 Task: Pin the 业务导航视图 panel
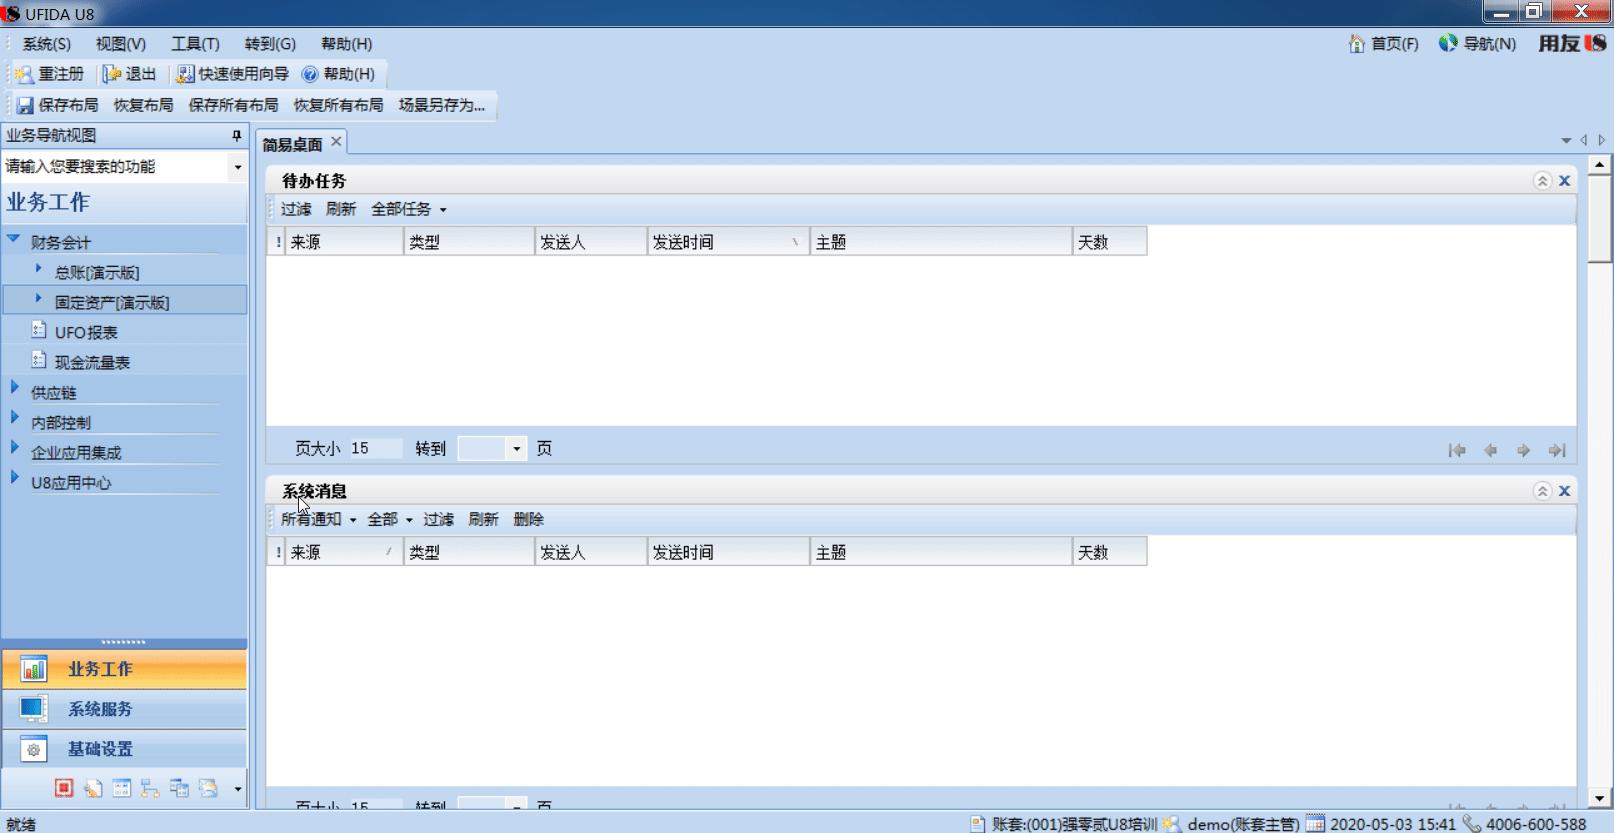(x=237, y=135)
